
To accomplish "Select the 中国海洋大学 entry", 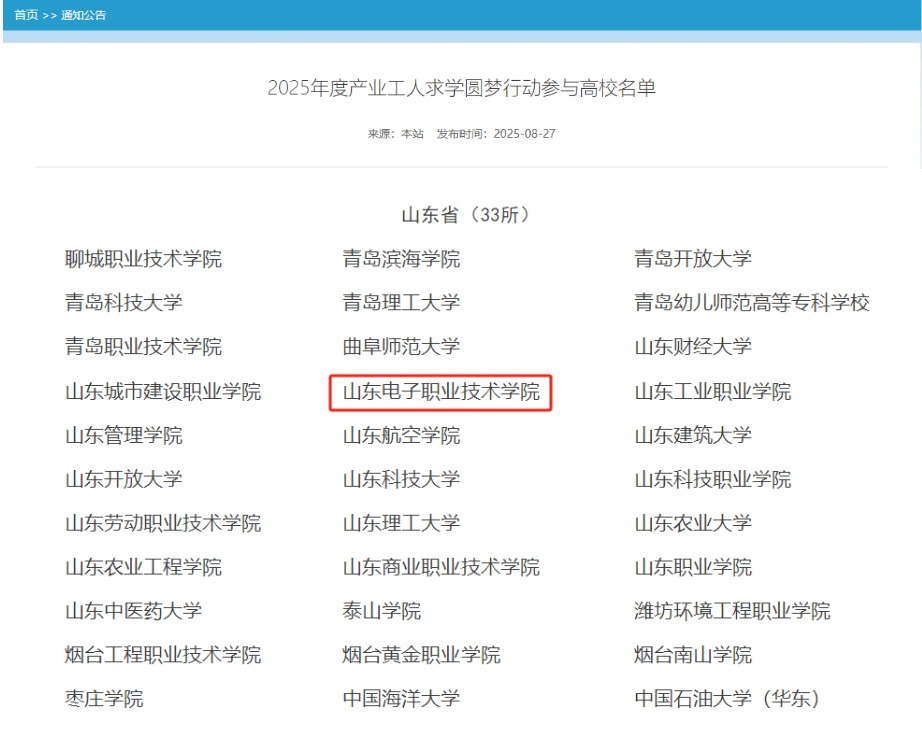I will pos(401,699).
